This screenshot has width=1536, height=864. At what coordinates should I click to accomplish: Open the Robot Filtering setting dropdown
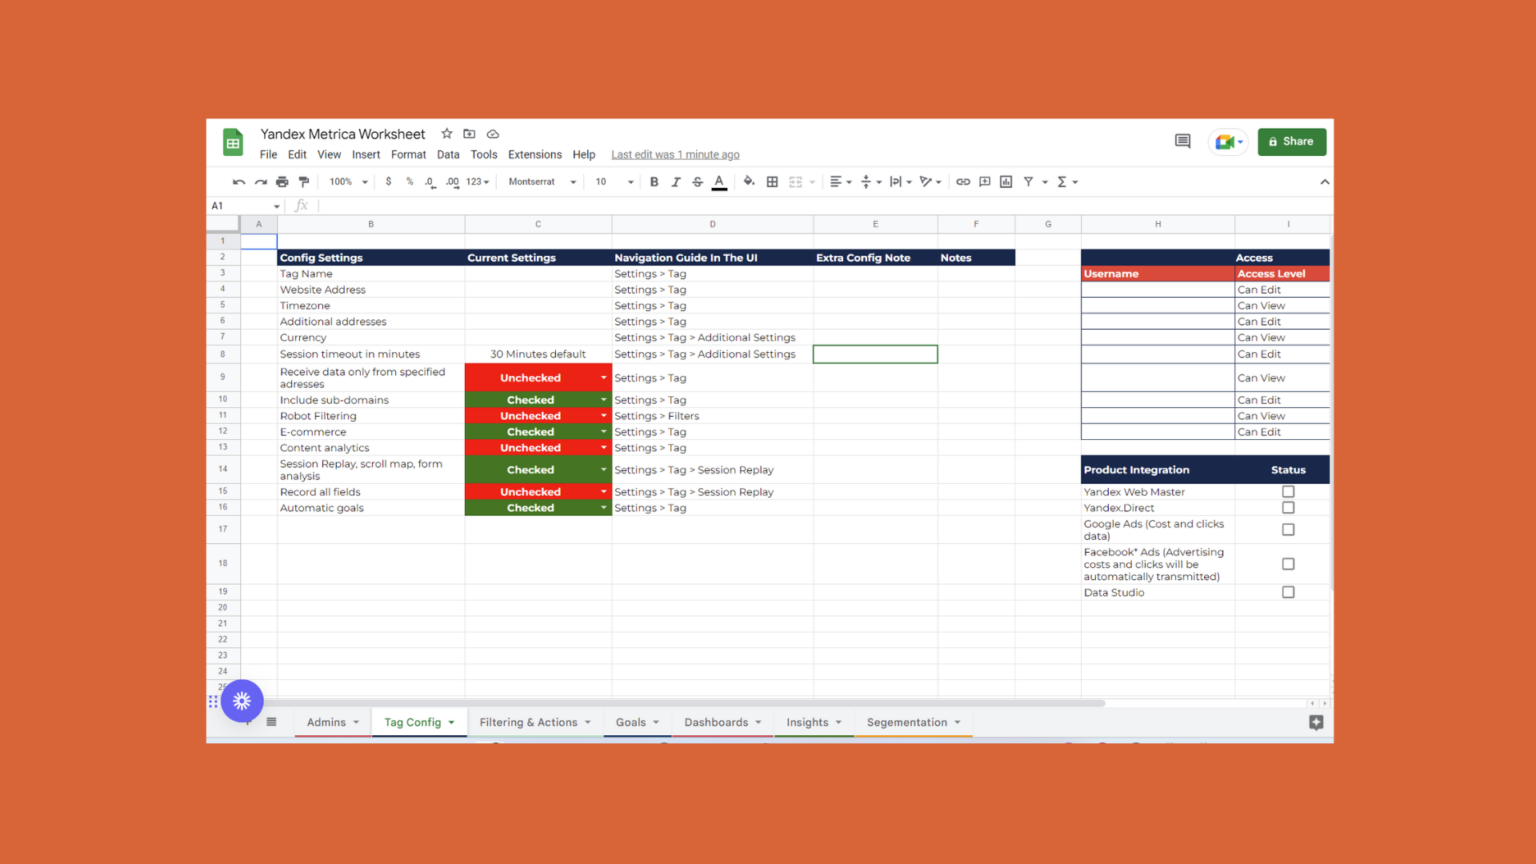603,415
